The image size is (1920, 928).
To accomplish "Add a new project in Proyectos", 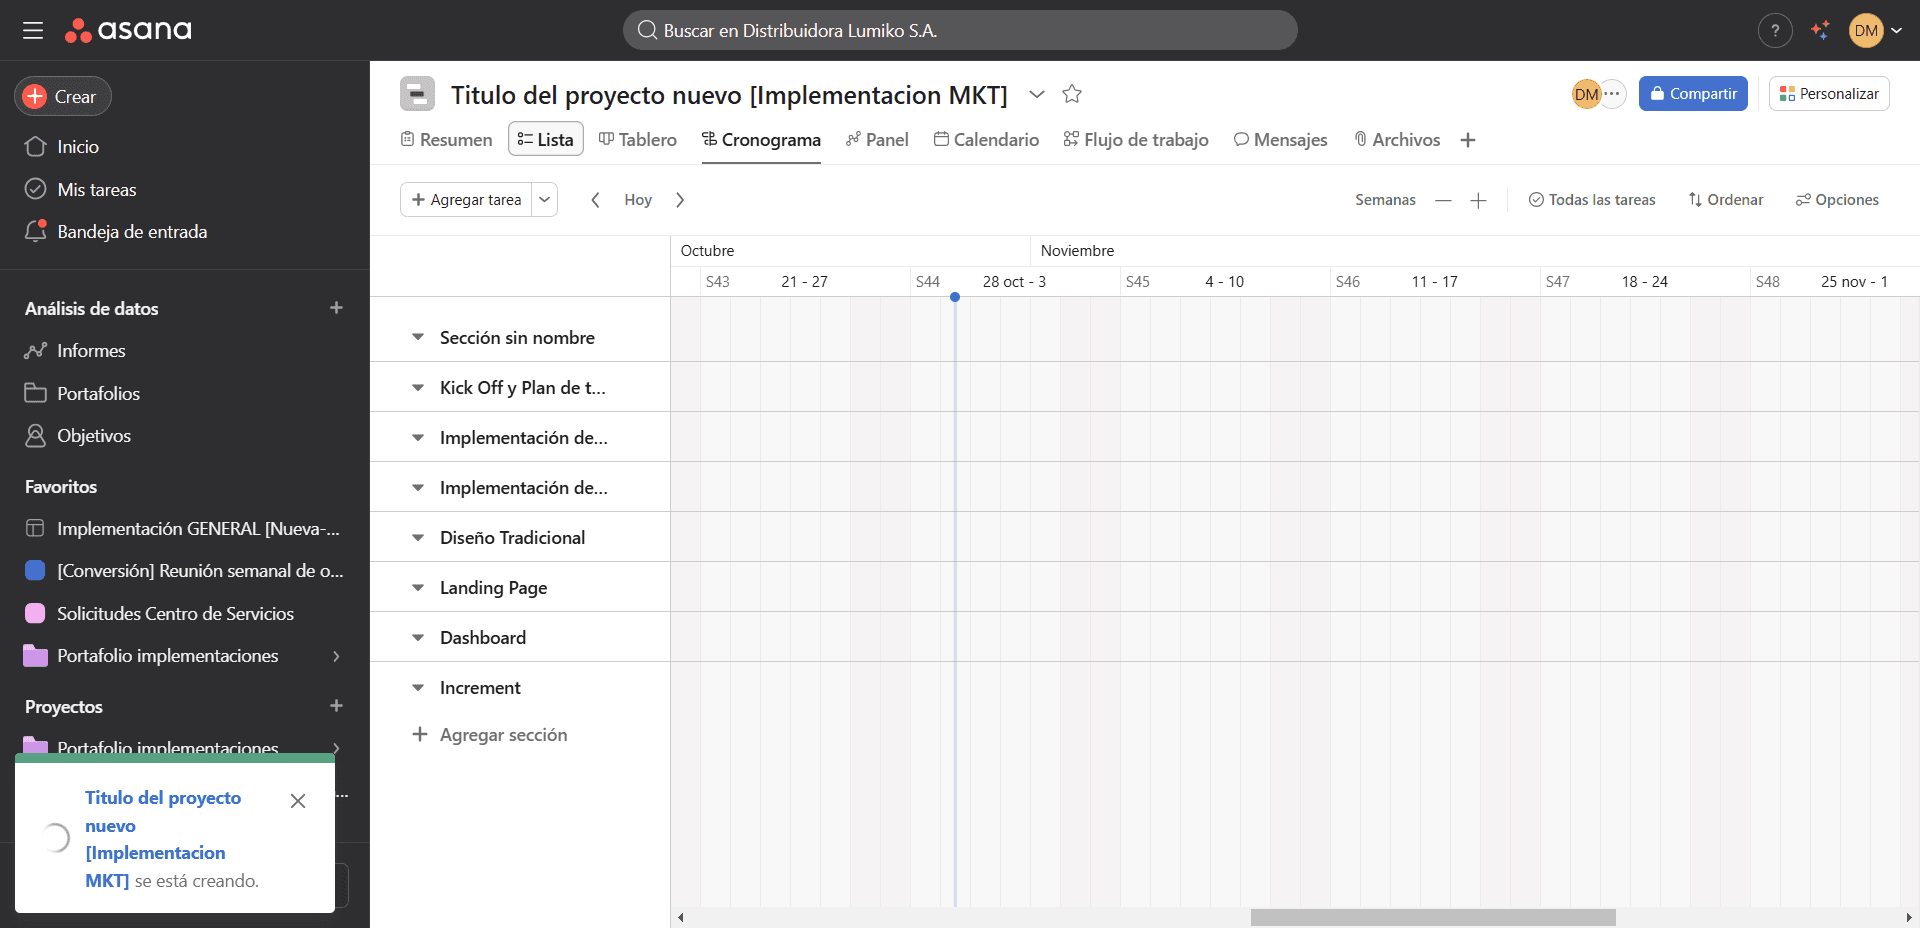I will pyautogui.click(x=336, y=706).
